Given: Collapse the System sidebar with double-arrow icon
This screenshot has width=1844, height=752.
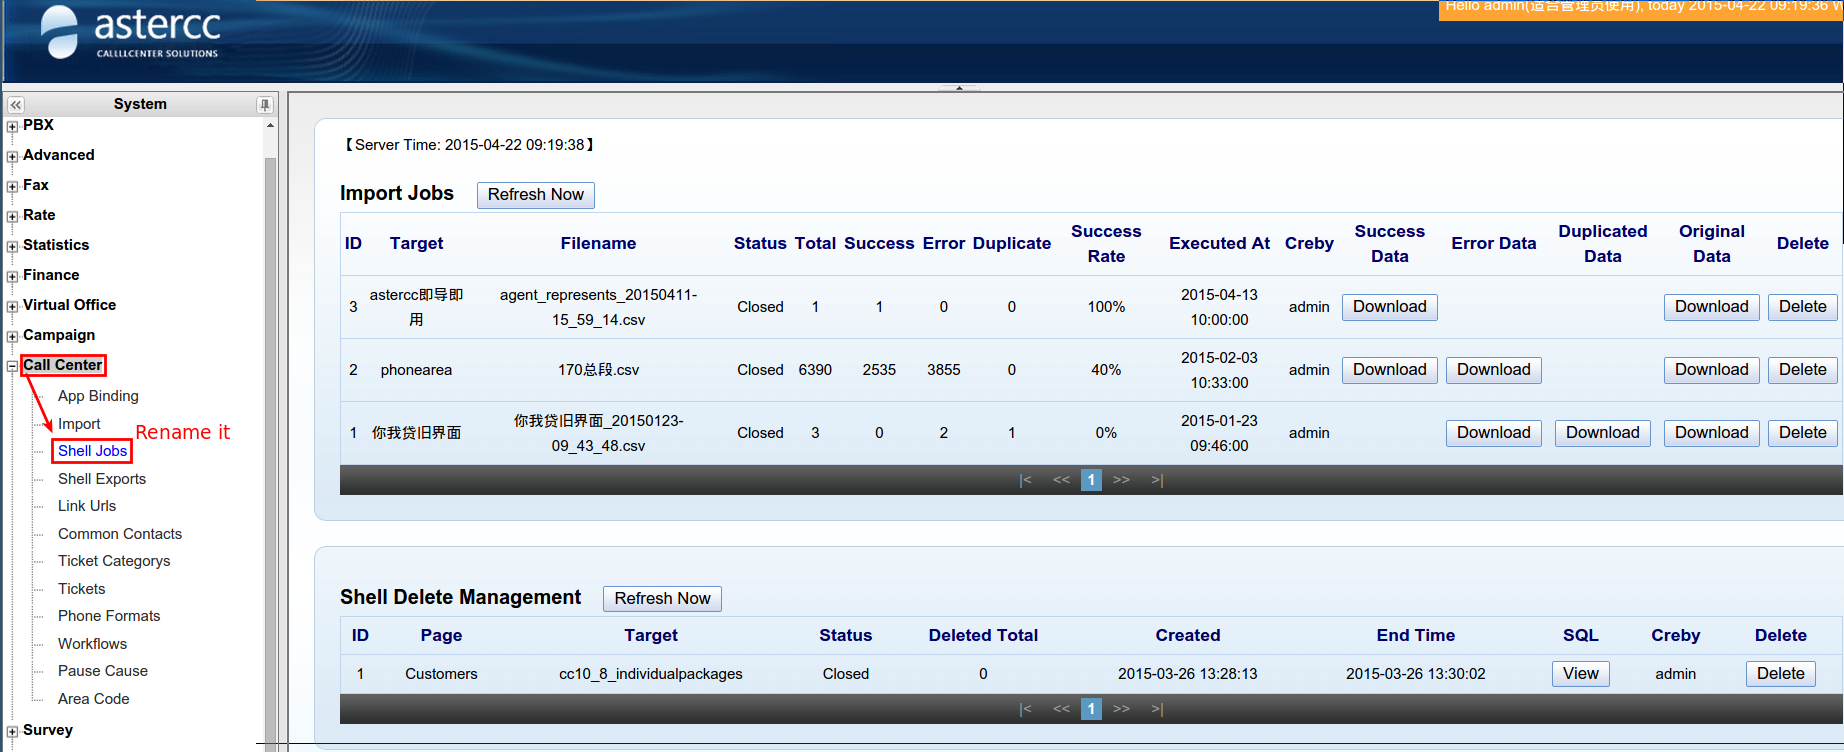Looking at the screenshot, I should click(x=15, y=105).
